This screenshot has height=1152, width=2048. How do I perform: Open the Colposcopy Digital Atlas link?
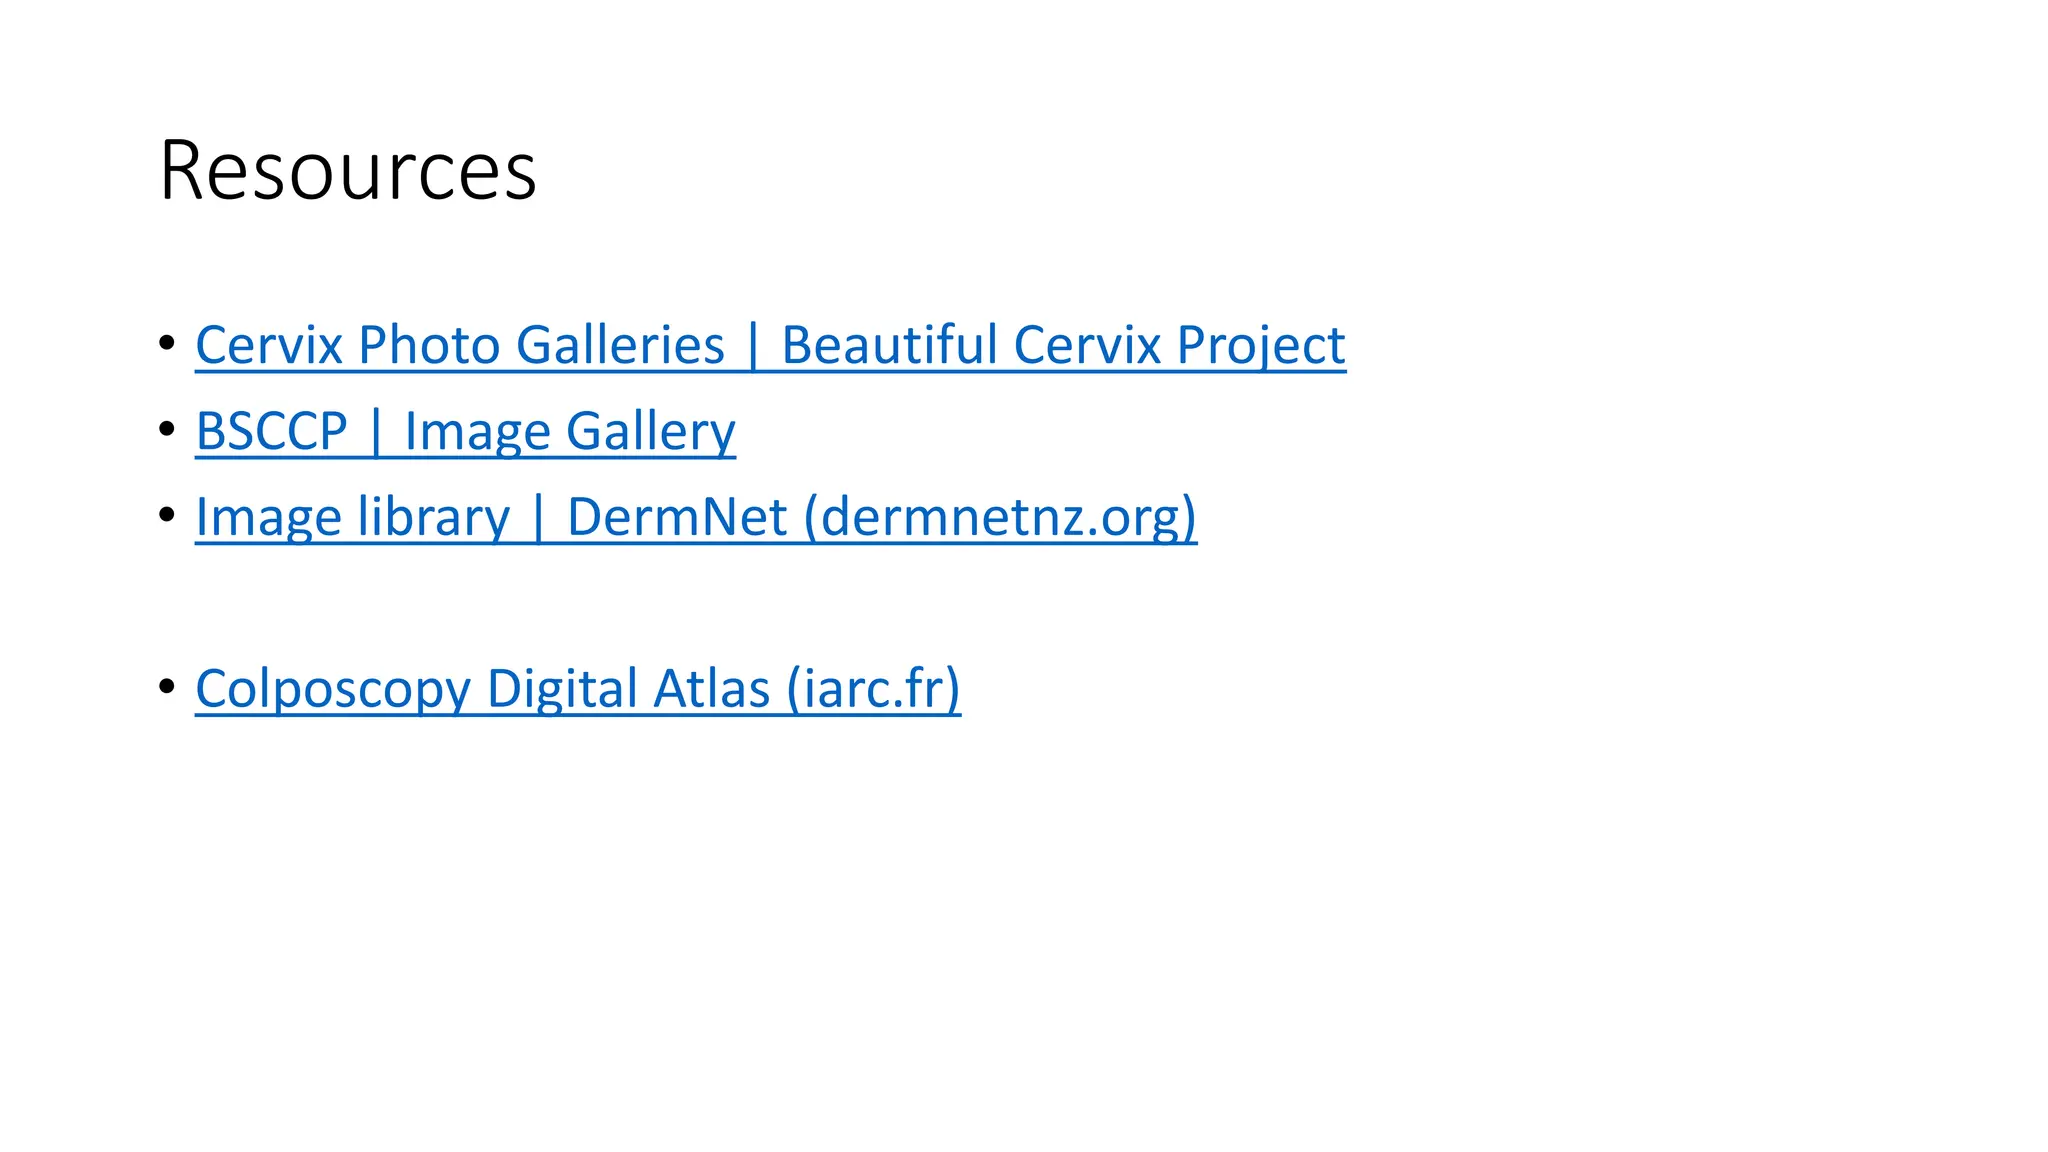point(578,690)
